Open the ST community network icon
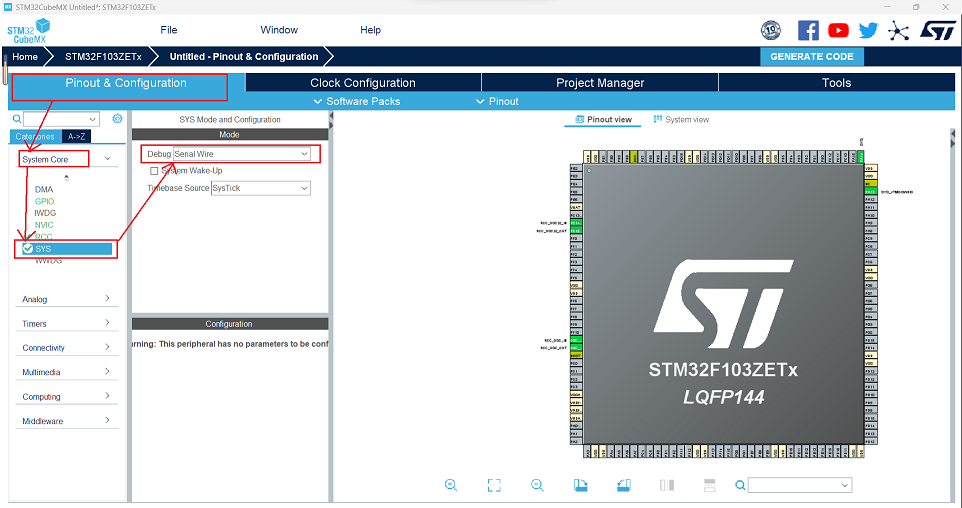The image size is (962, 508). [x=898, y=31]
